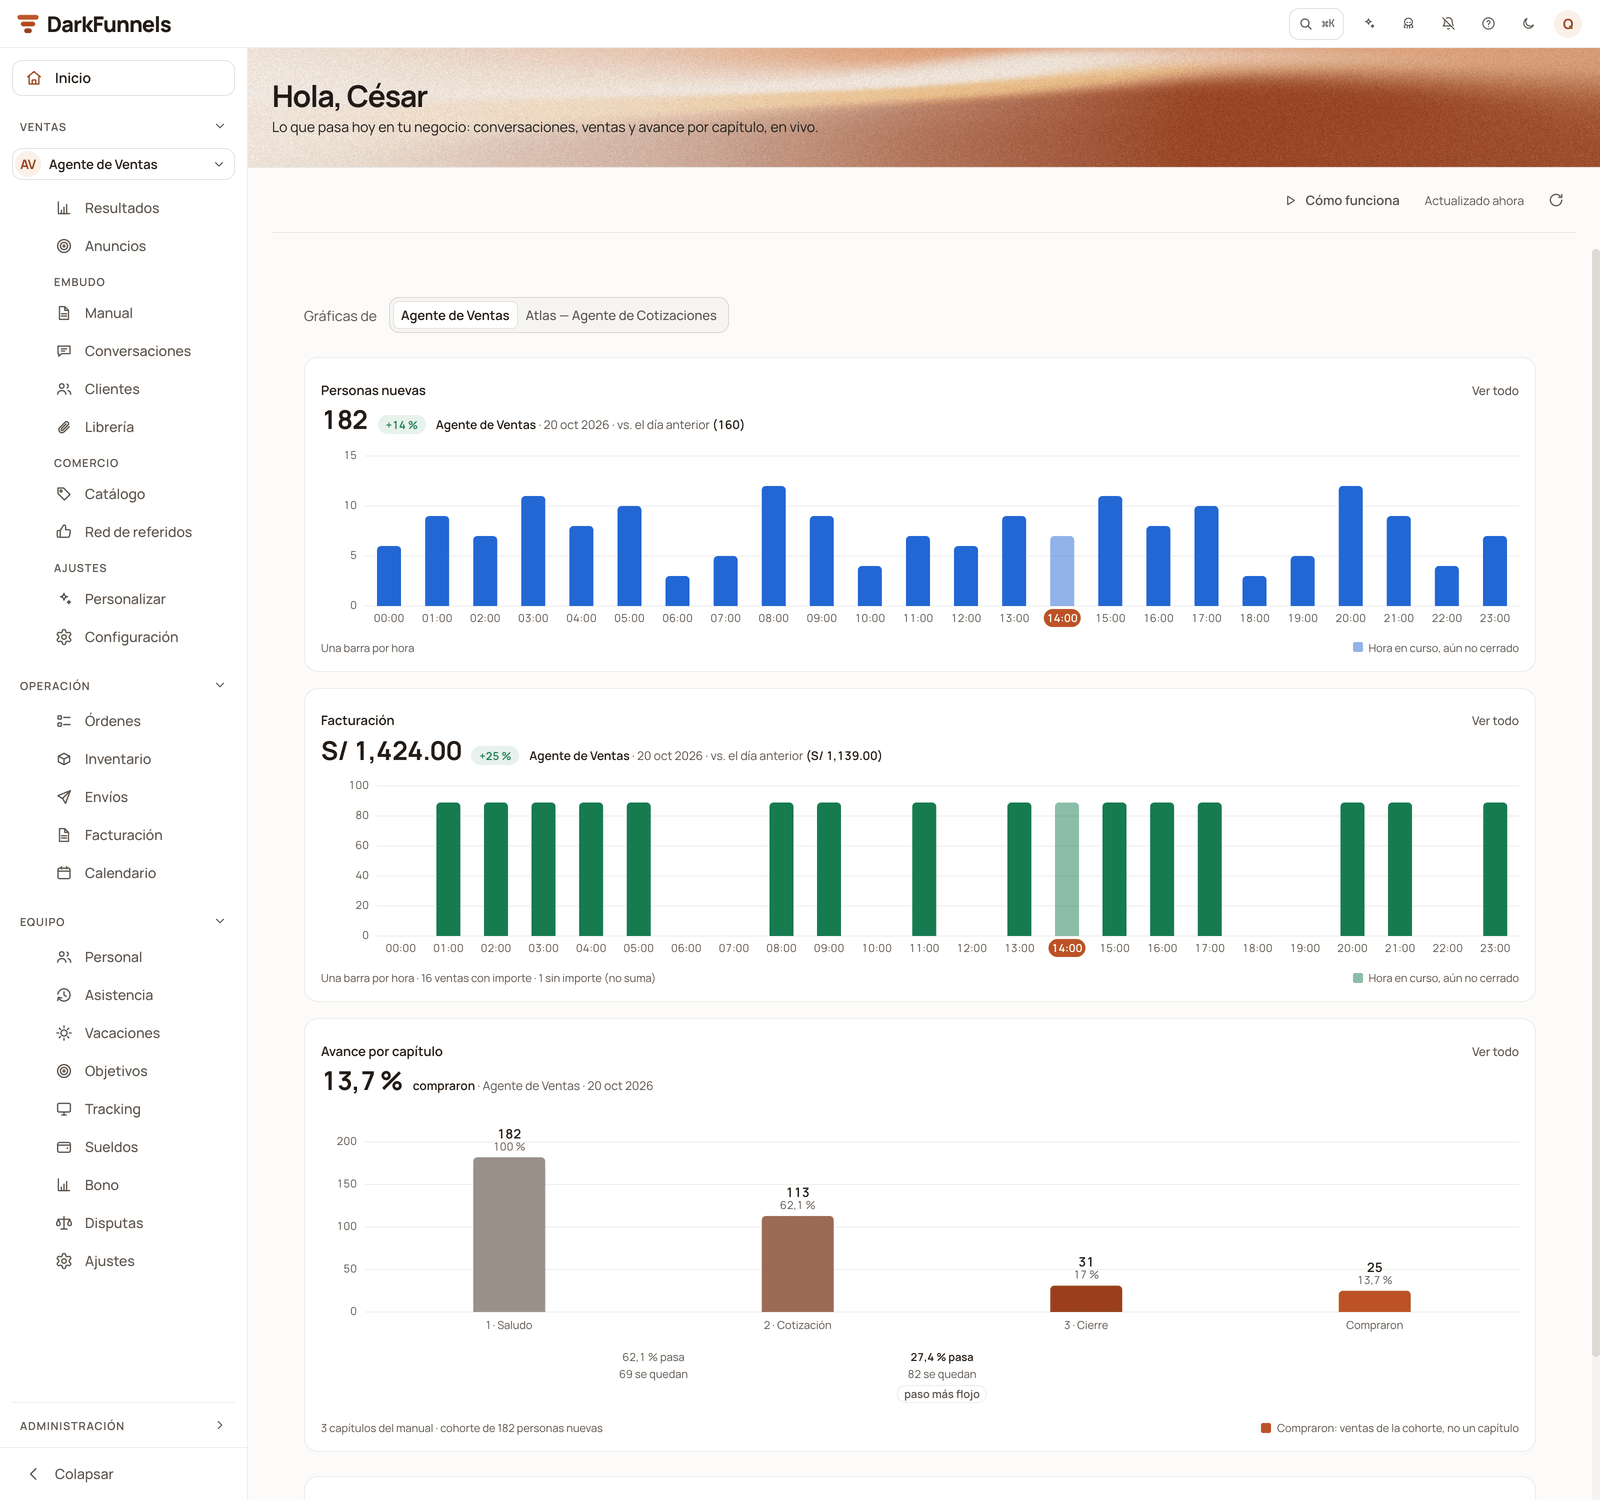Open the headset support icon
The height and width of the screenshot is (1500, 1600).
(1408, 24)
